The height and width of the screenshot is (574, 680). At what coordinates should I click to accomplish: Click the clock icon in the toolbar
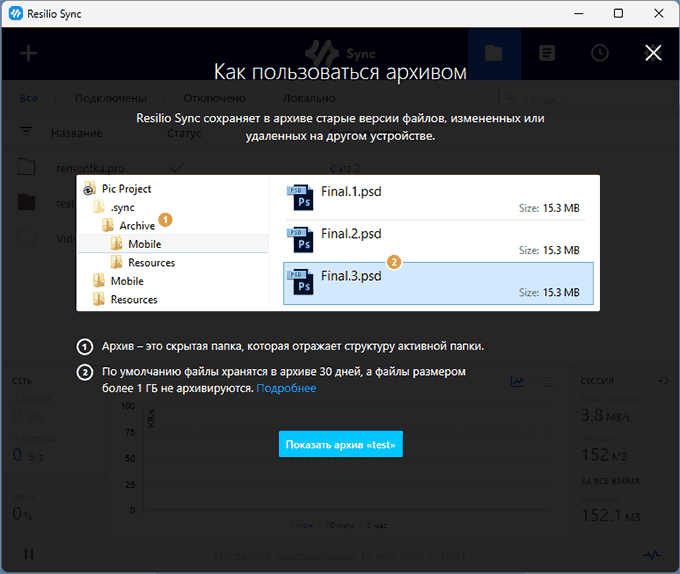coord(600,54)
